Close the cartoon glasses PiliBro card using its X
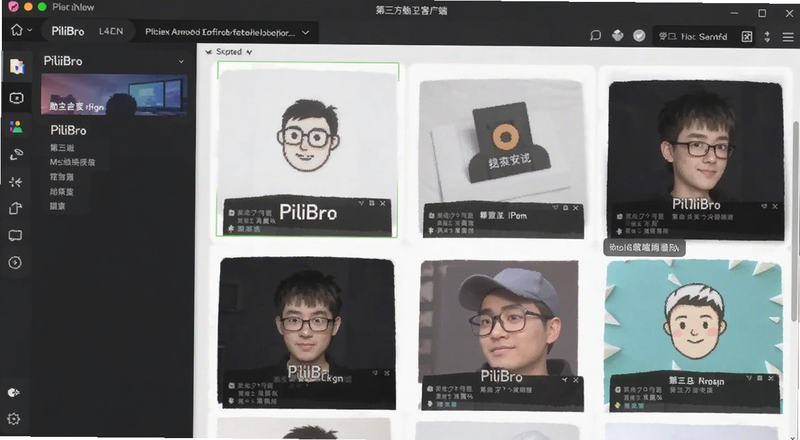Image resolution: width=800 pixels, height=440 pixels. coord(383,204)
